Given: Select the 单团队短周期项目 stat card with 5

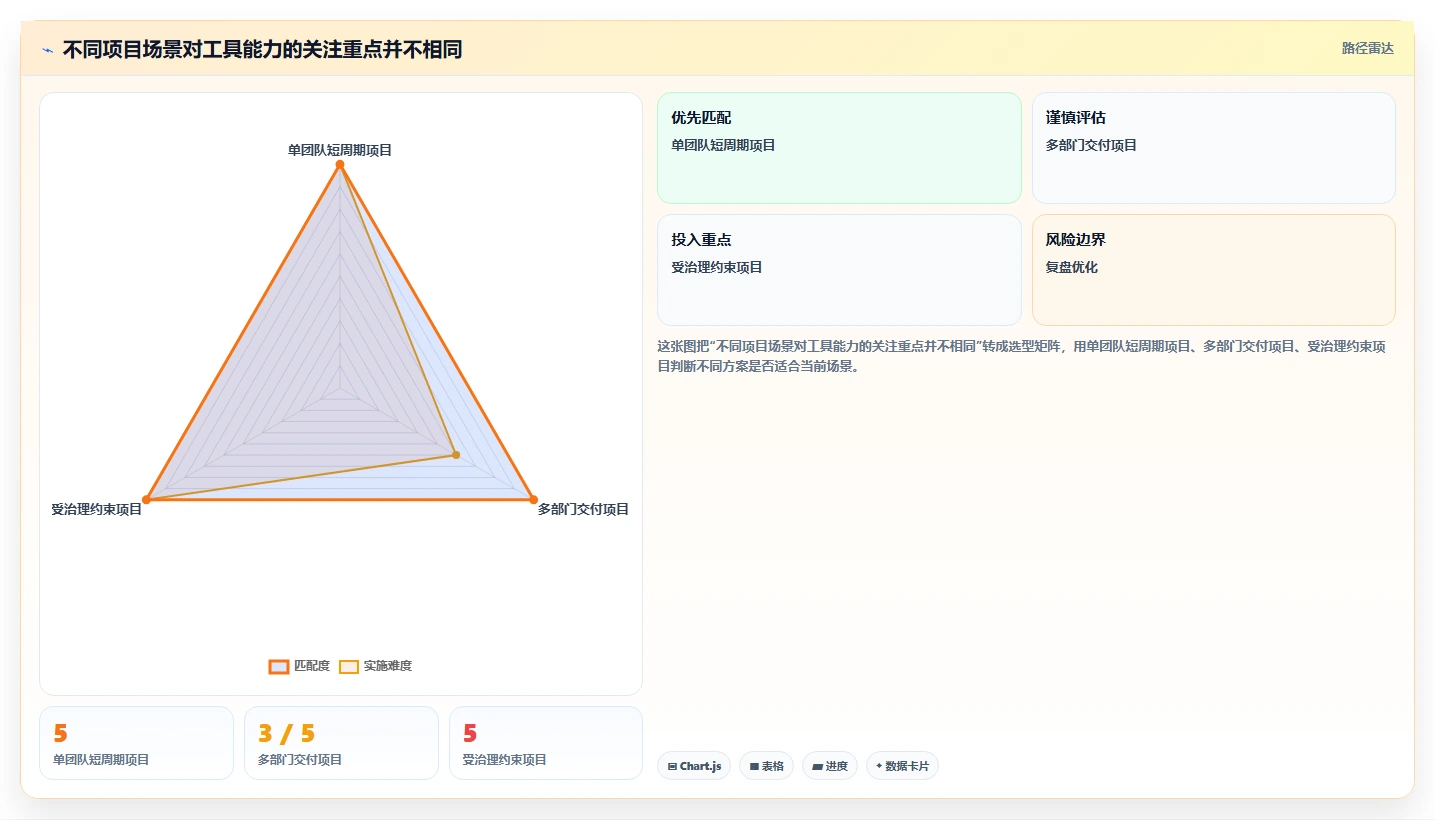Looking at the screenshot, I should point(136,743).
